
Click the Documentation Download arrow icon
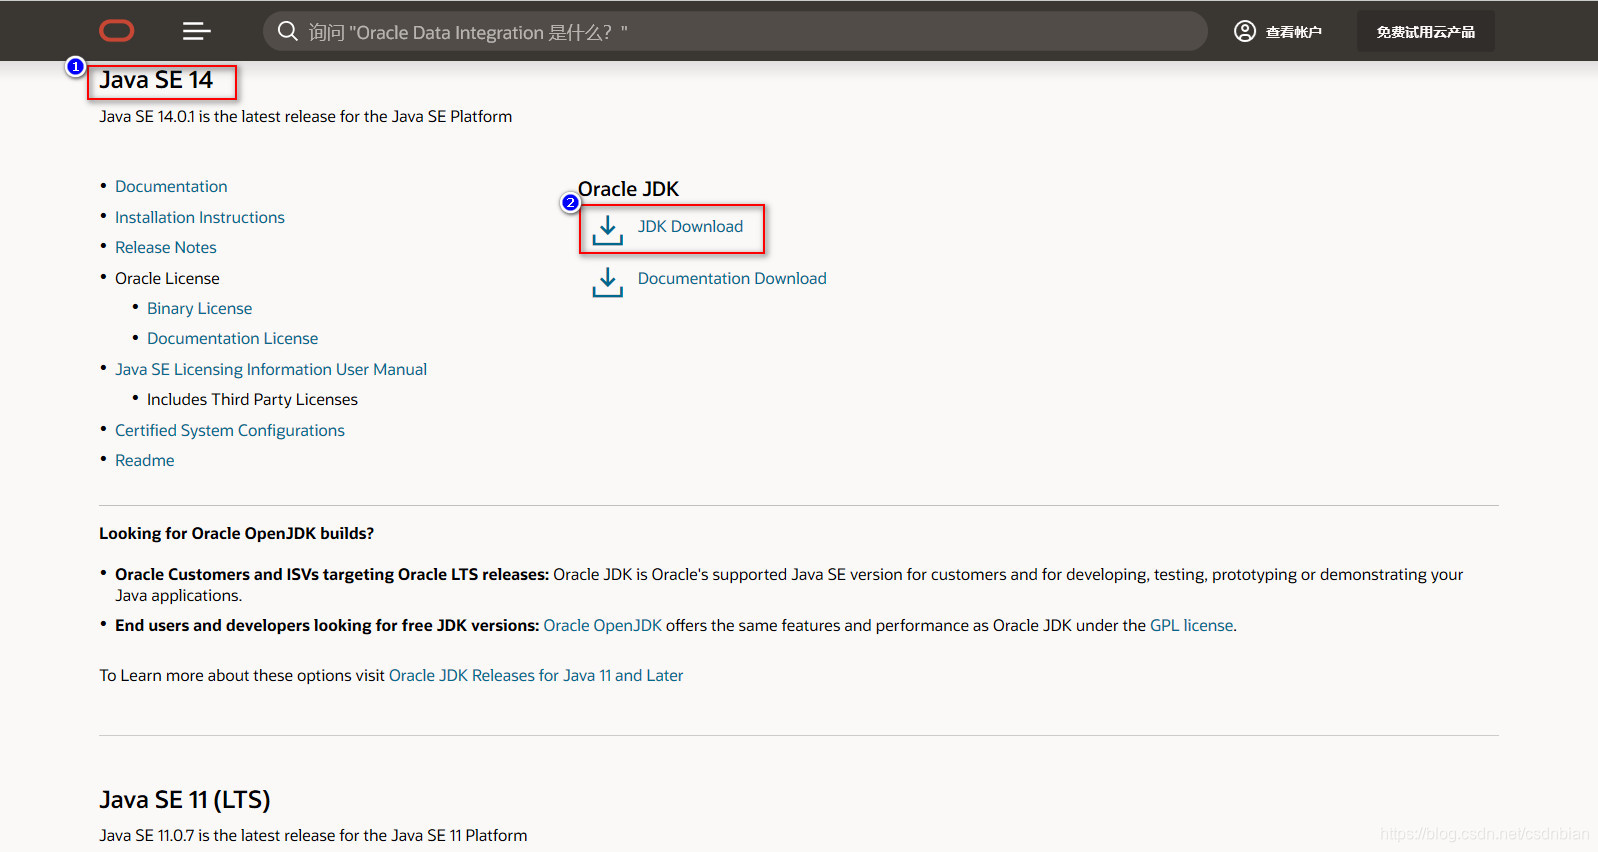point(607,282)
